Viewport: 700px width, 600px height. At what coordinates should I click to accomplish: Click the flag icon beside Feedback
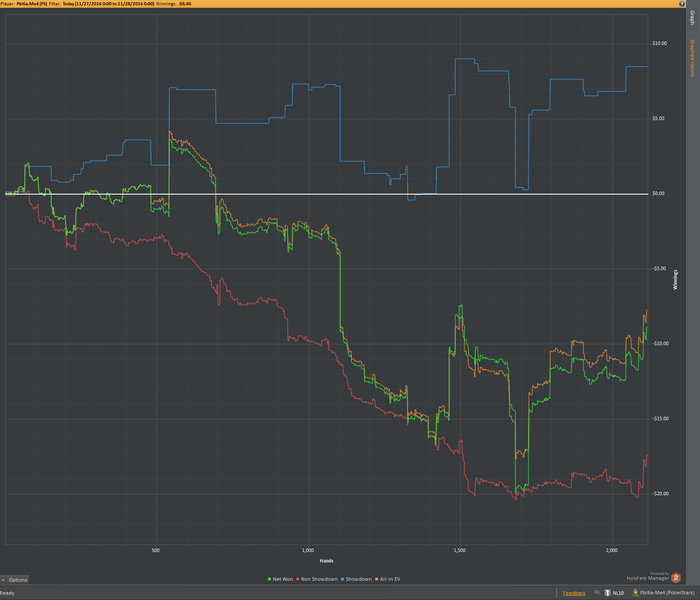[596, 592]
